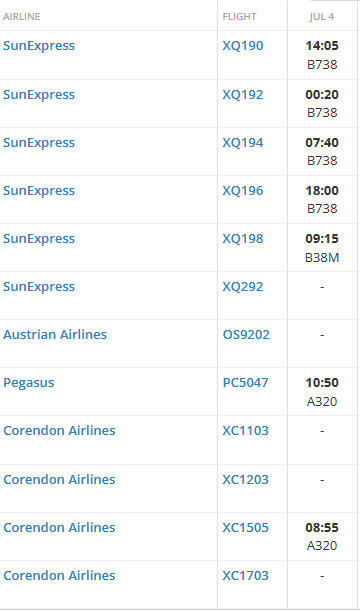Viewport: 360px width, 611px height.
Task: Select flight number XQ194
Action: click(x=243, y=143)
